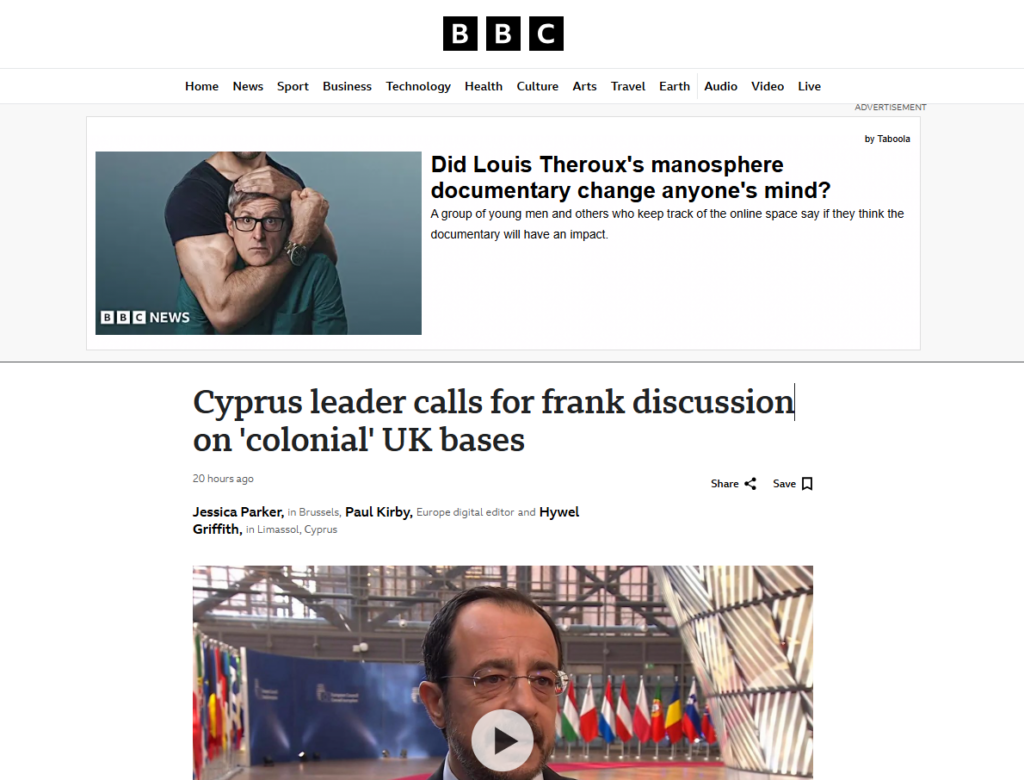1024x780 pixels.
Task: Open the Technology section
Action: 418,86
